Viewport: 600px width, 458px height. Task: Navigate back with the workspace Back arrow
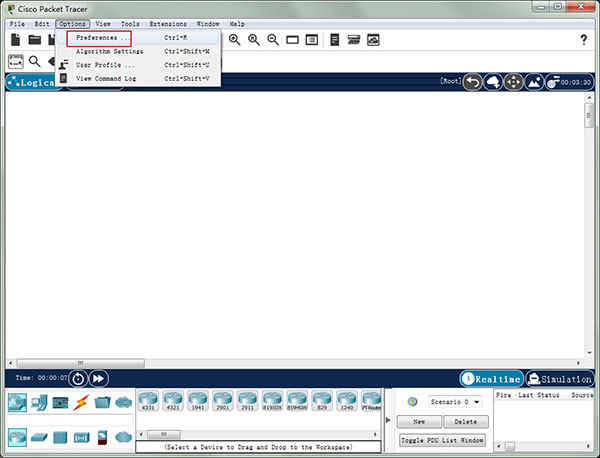[x=473, y=82]
